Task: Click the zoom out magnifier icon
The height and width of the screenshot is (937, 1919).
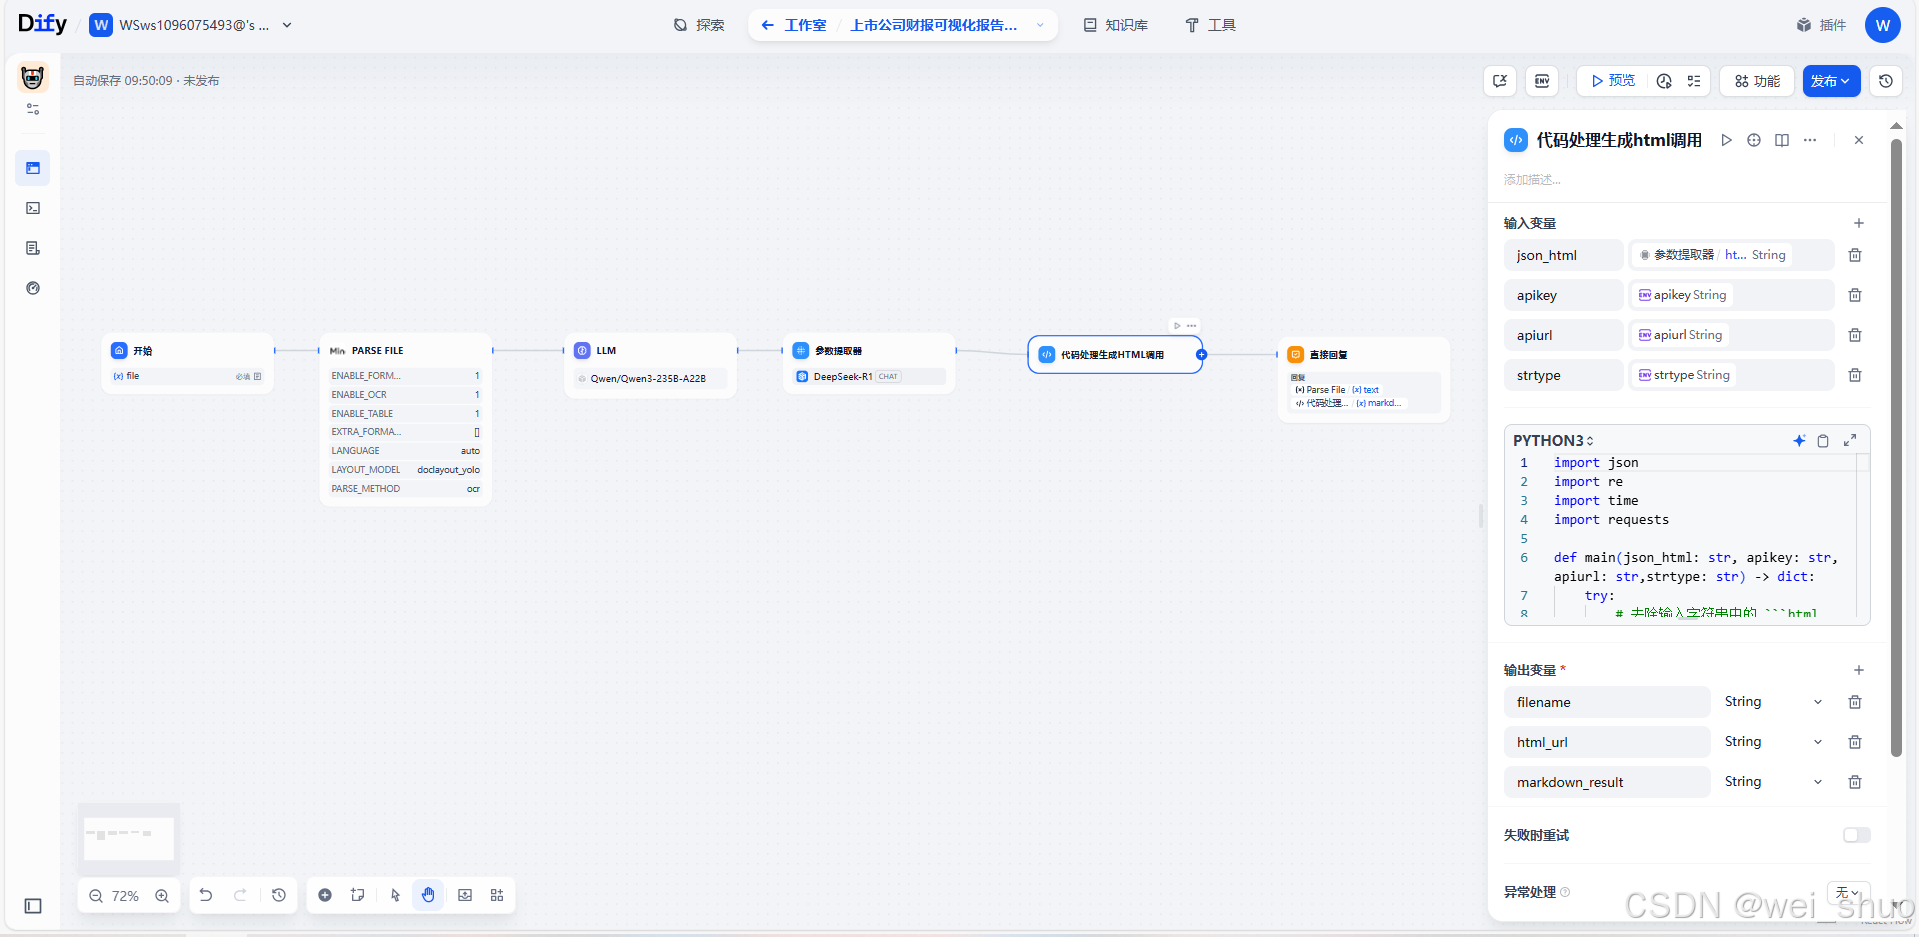Action: 96,896
